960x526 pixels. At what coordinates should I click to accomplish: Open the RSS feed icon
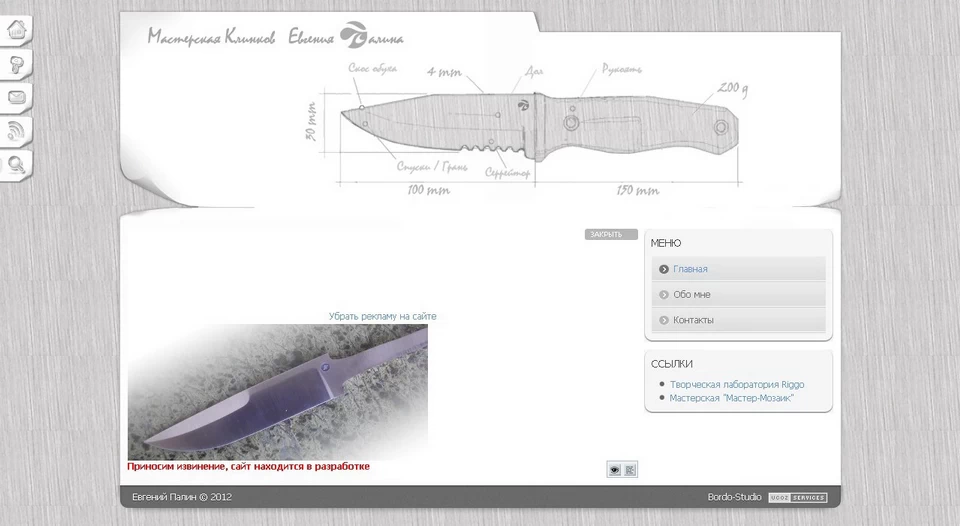16,130
